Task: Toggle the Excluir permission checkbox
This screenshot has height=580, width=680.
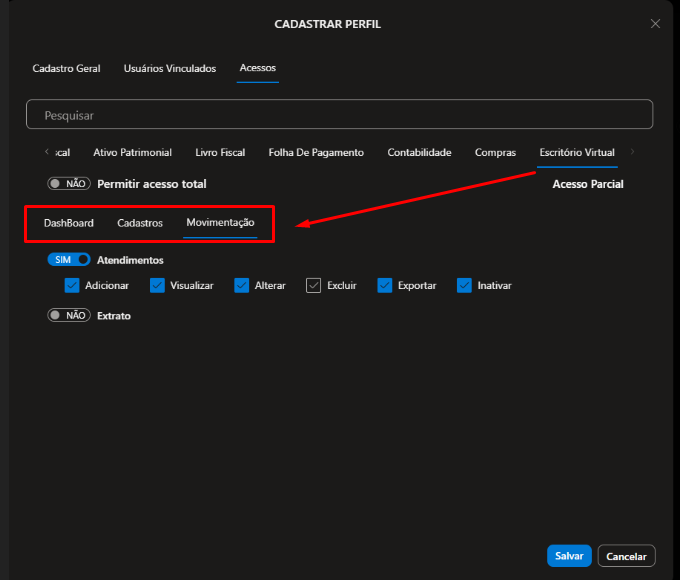Action: tap(314, 285)
